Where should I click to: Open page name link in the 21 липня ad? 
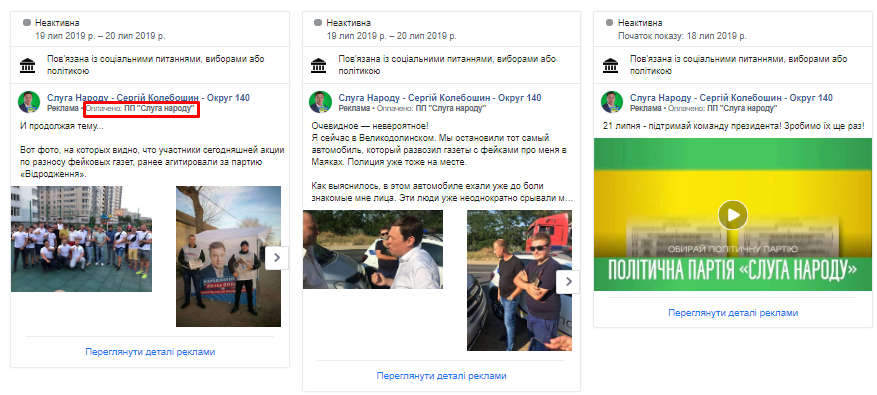[x=731, y=98]
